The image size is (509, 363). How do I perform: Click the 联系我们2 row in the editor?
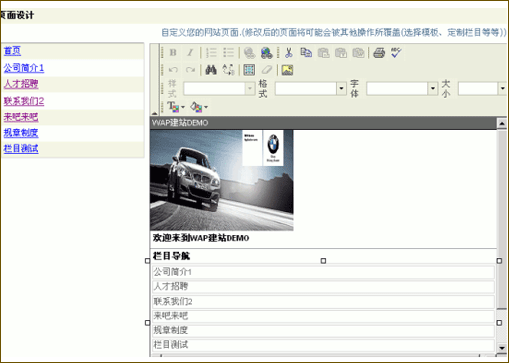(x=323, y=302)
